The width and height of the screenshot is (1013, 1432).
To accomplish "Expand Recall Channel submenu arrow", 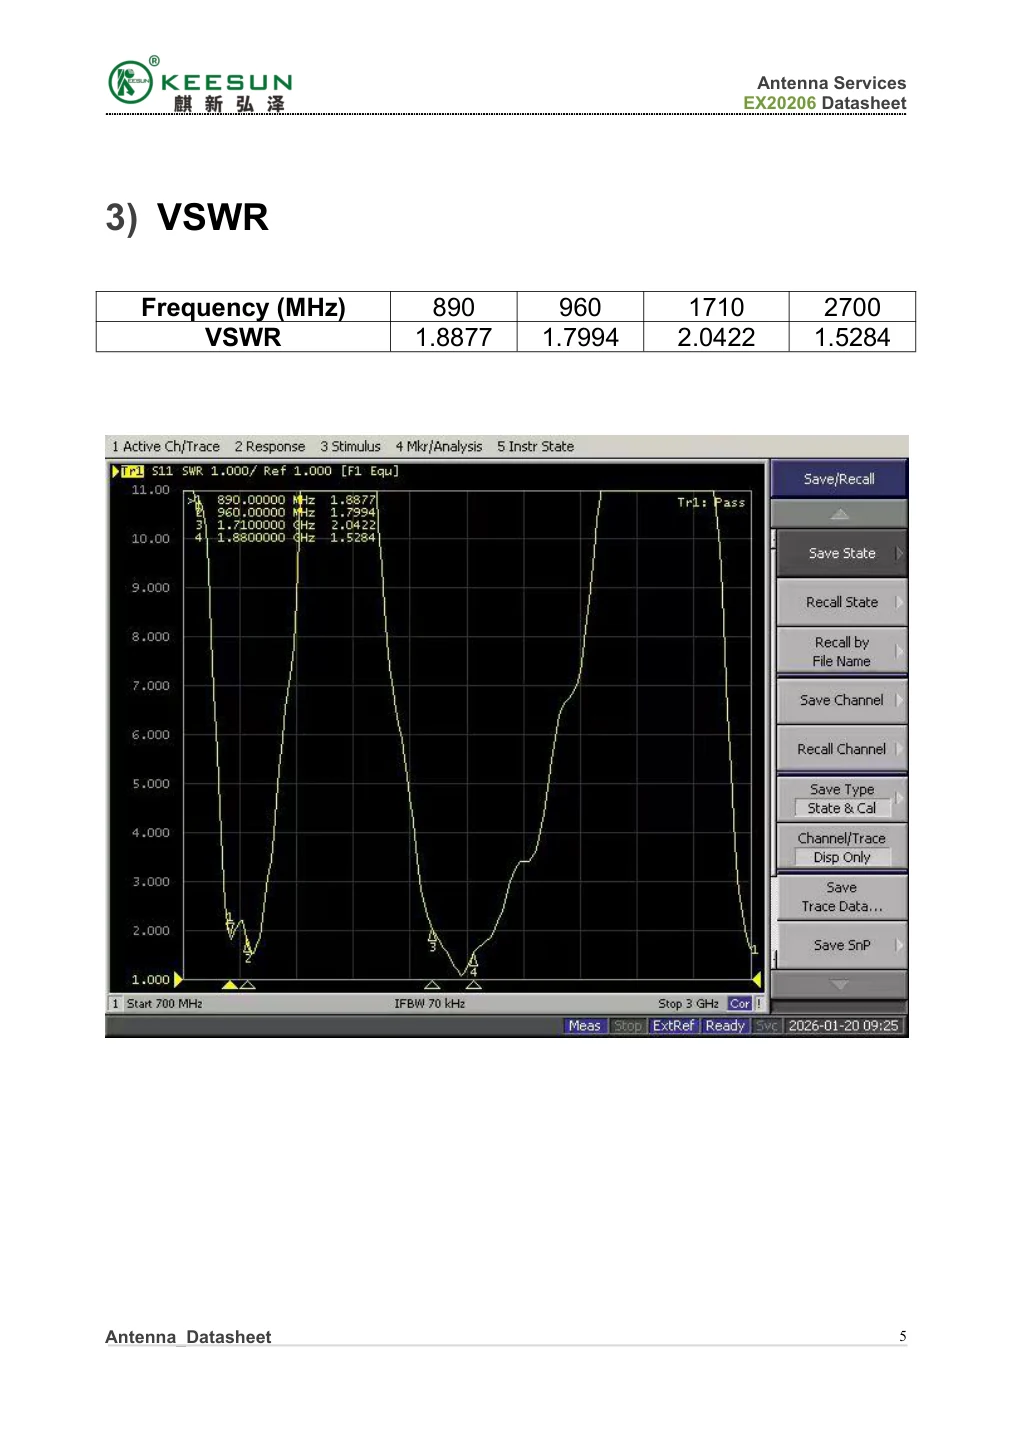I will [899, 749].
